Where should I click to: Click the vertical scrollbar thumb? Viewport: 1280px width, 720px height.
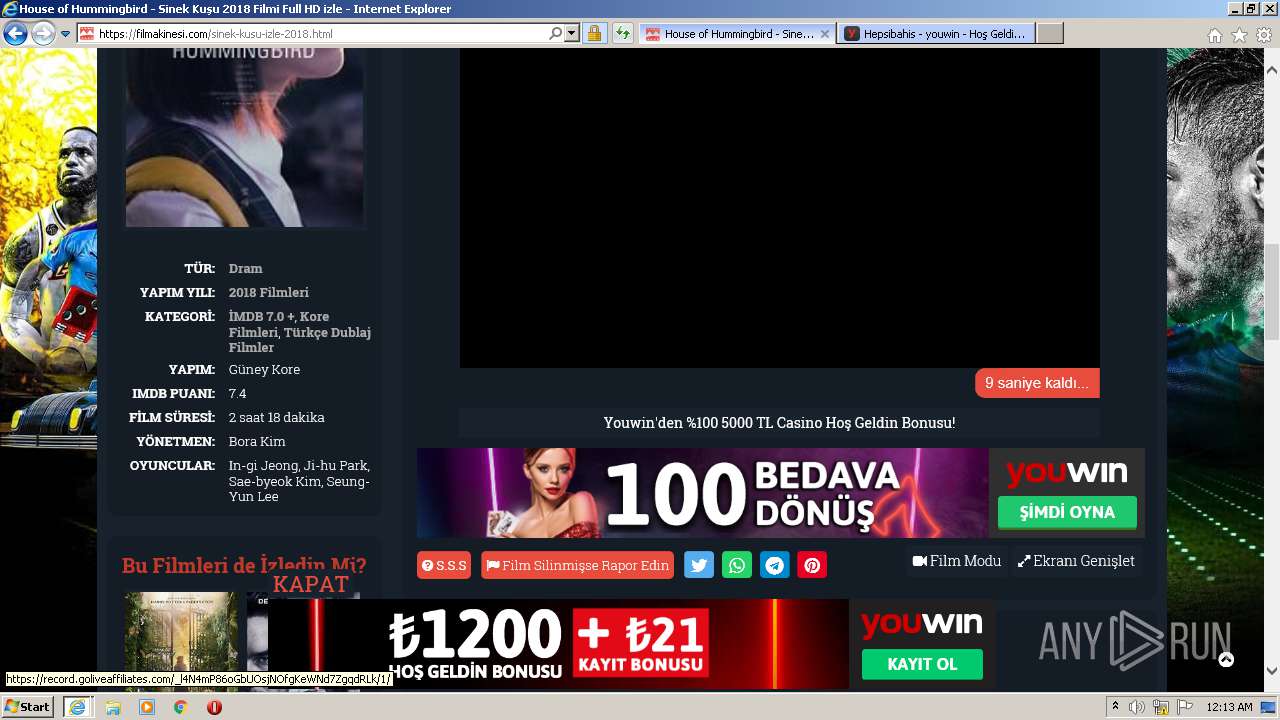(x=1272, y=293)
